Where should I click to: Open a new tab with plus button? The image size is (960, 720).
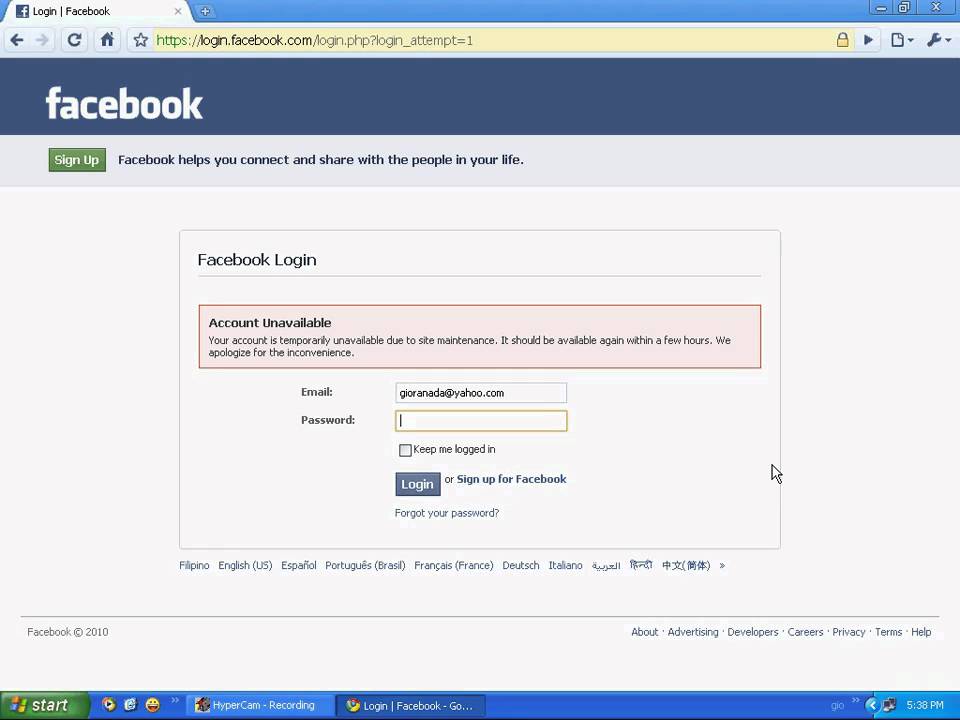tap(205, 11)
